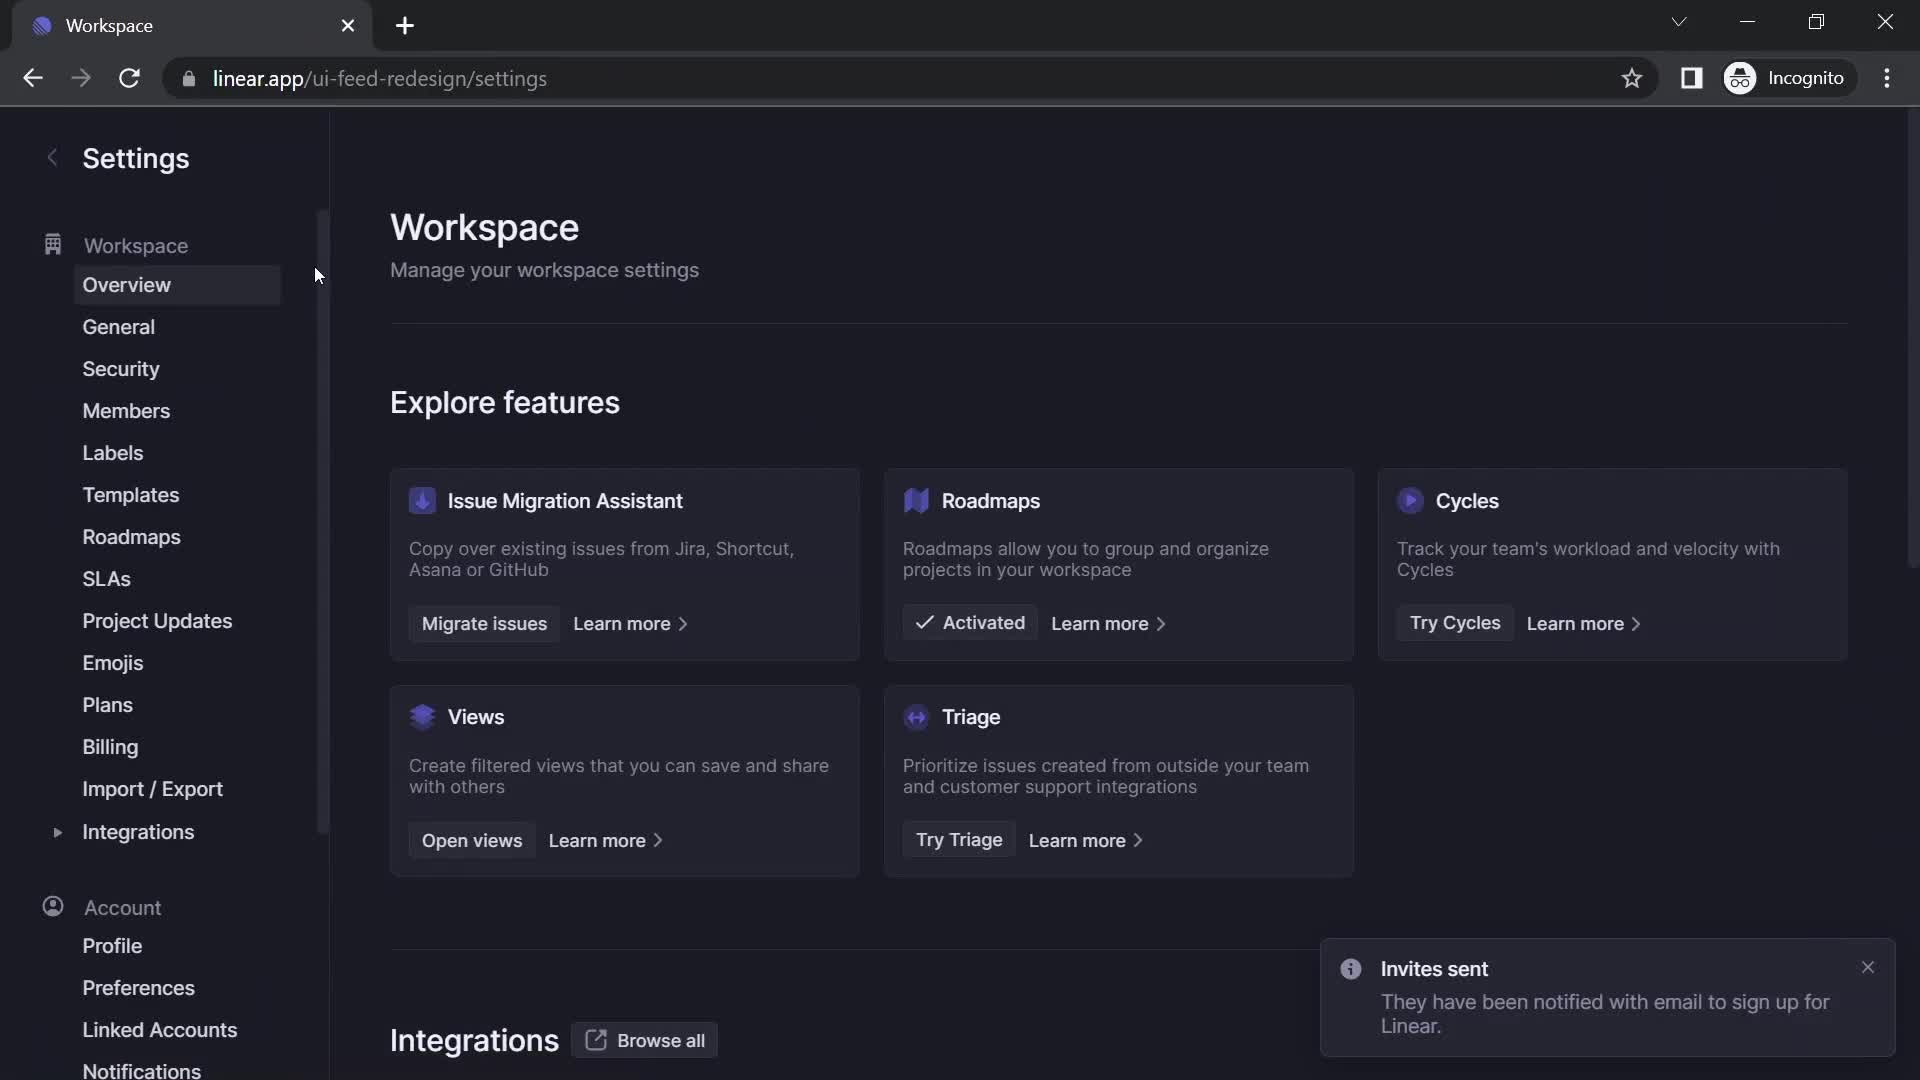Dismiss the Invites sent notification

point(1868,967)
